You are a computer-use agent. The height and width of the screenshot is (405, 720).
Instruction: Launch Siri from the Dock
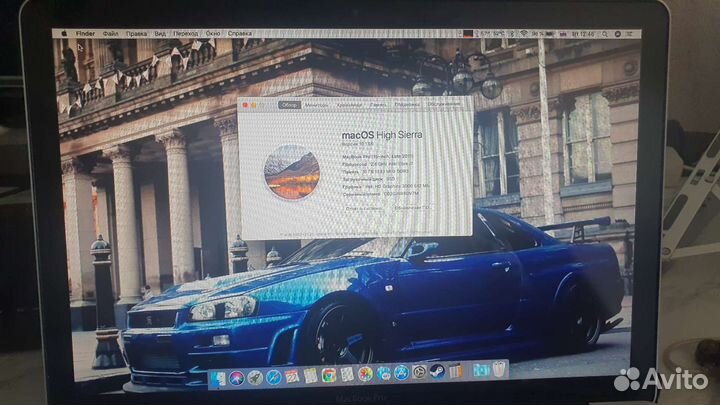coord(236,378)
